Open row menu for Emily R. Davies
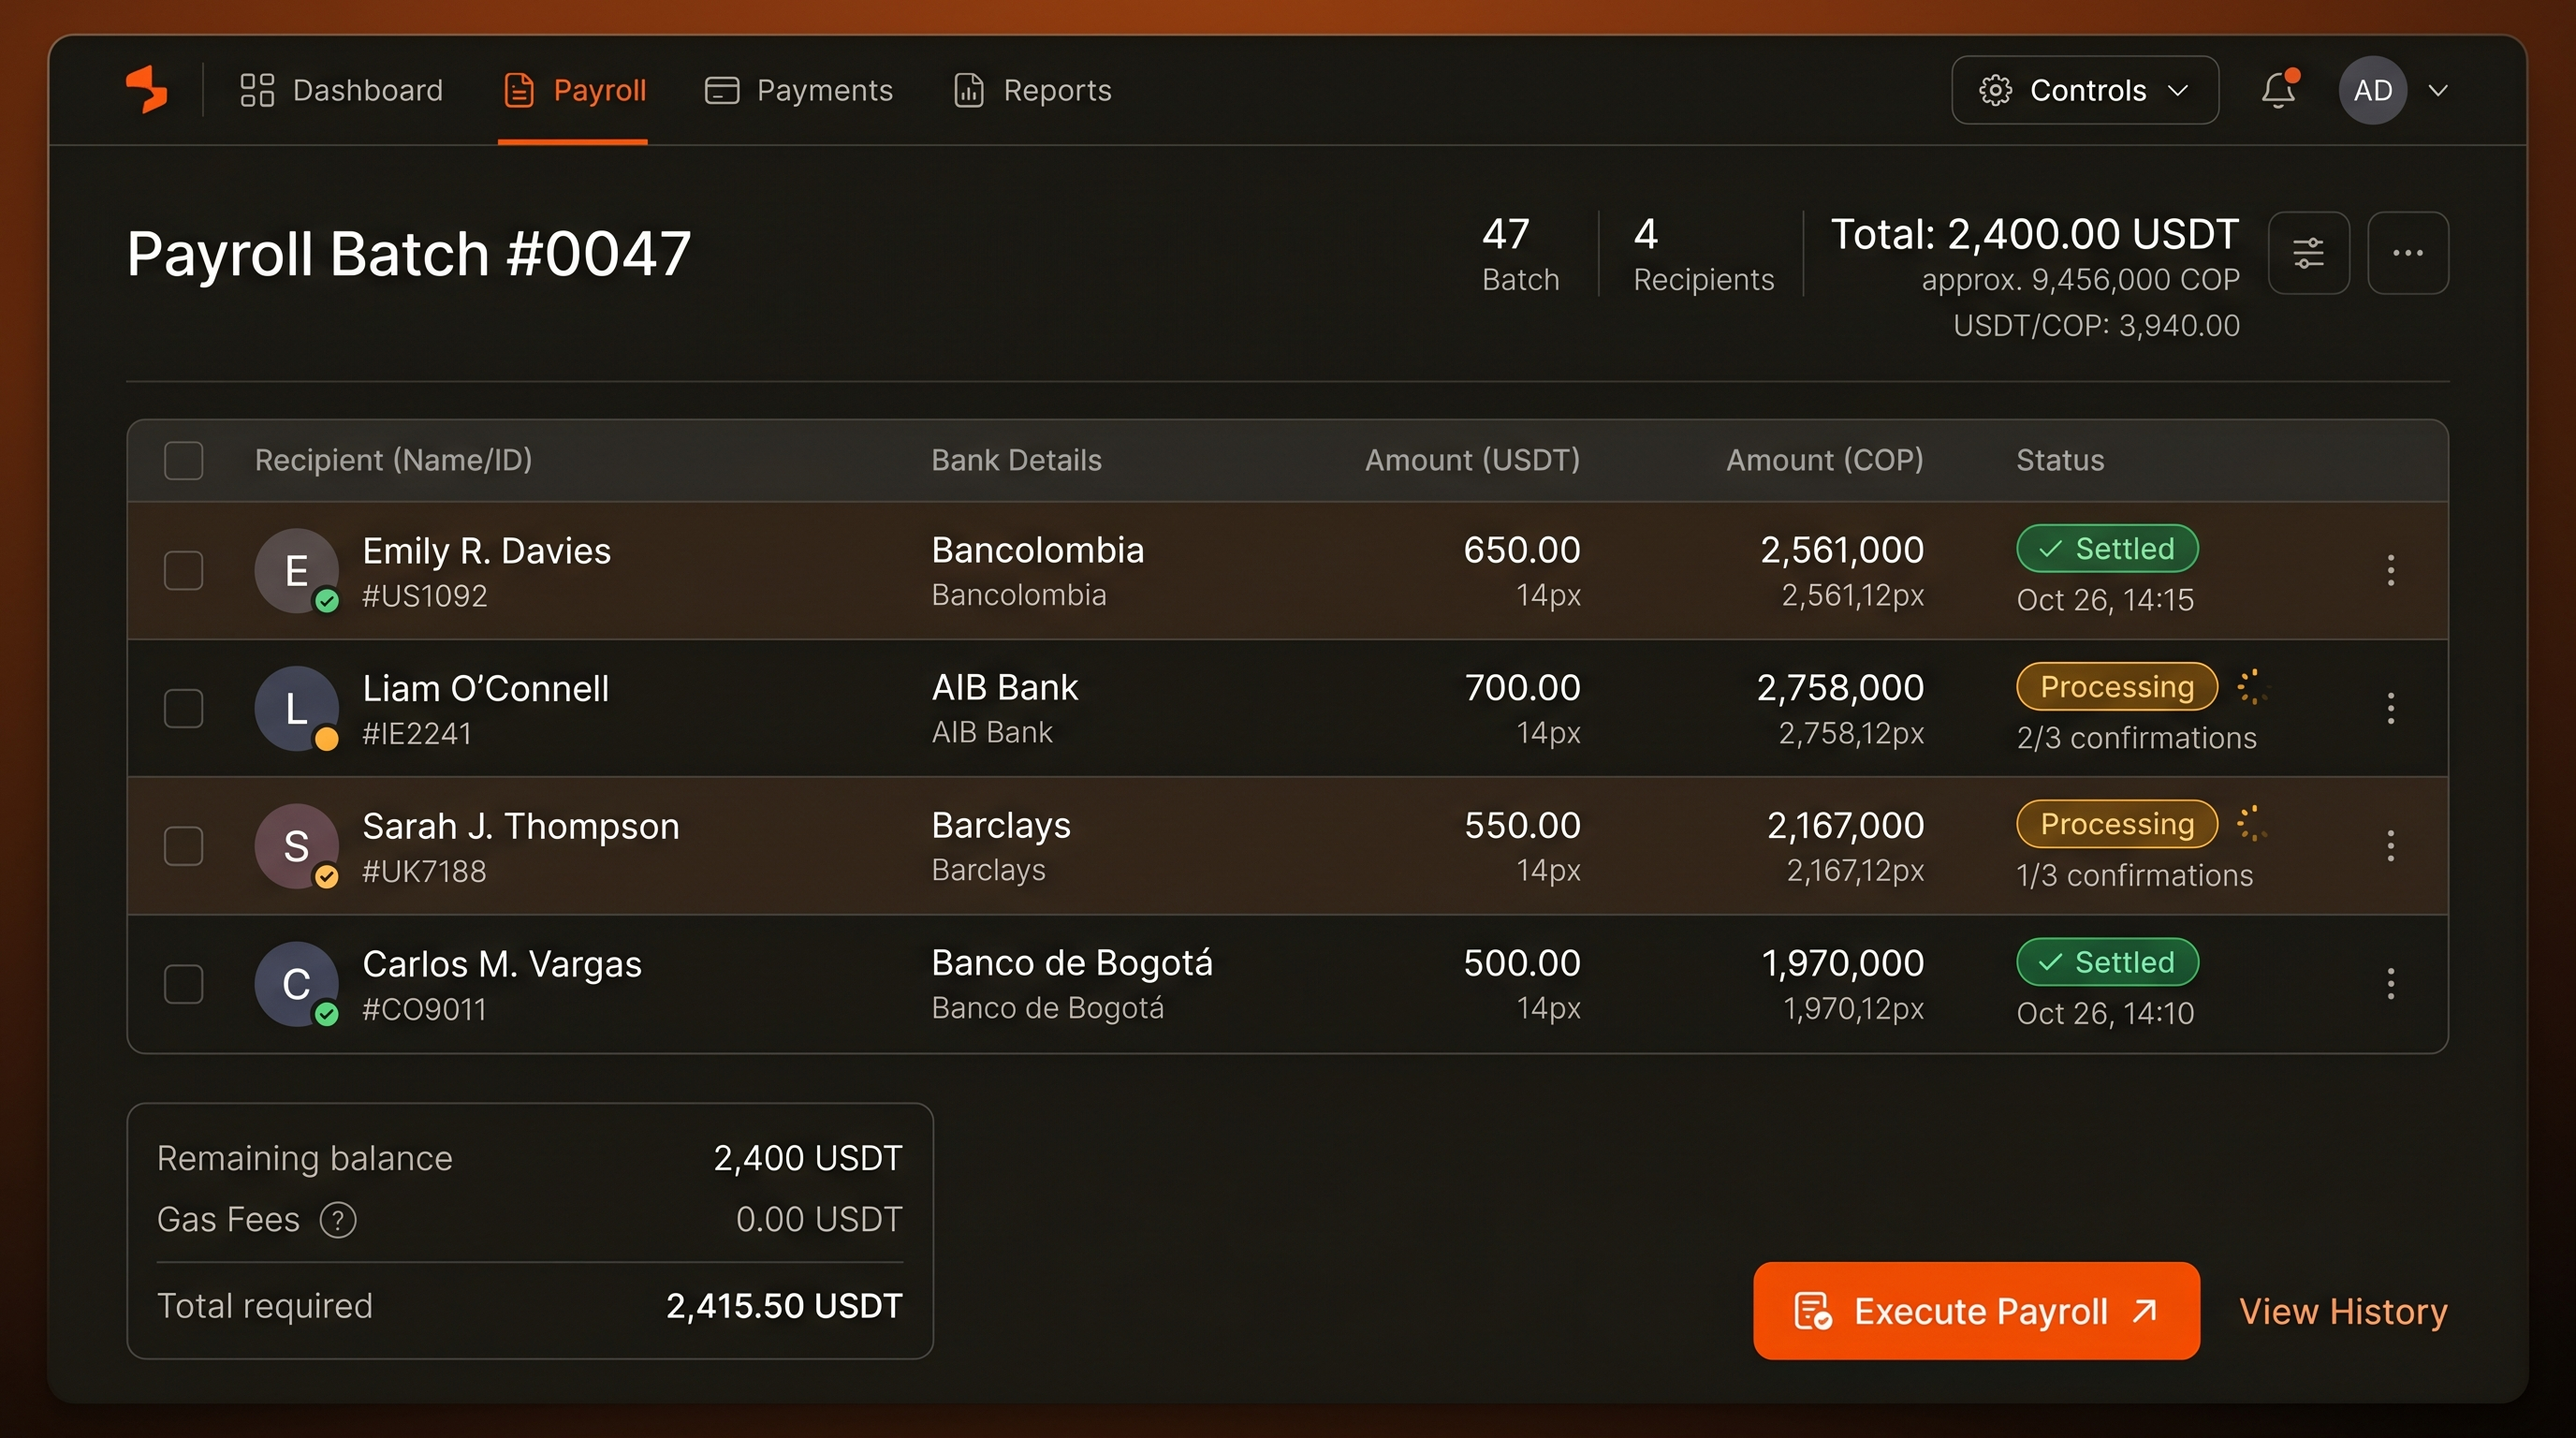 click(x=2391, y=570)
